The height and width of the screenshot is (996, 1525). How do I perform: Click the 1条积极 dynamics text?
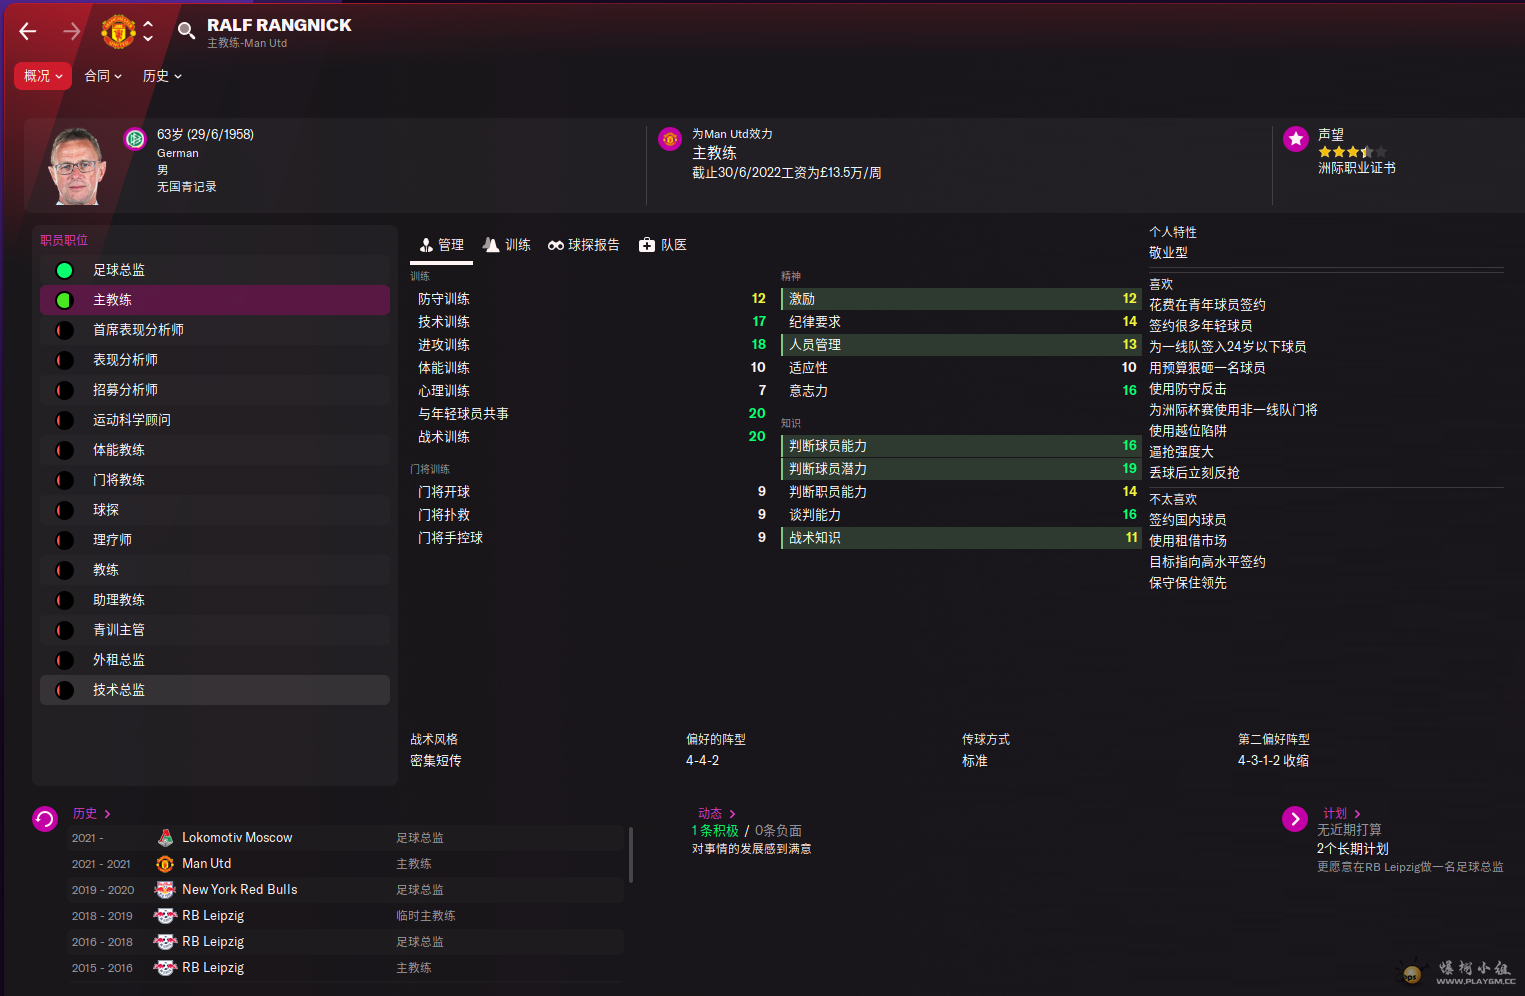(714, 831)
